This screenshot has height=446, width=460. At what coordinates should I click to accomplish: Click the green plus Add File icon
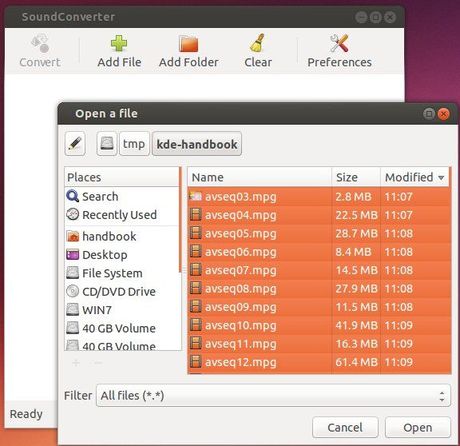point(119,43)
